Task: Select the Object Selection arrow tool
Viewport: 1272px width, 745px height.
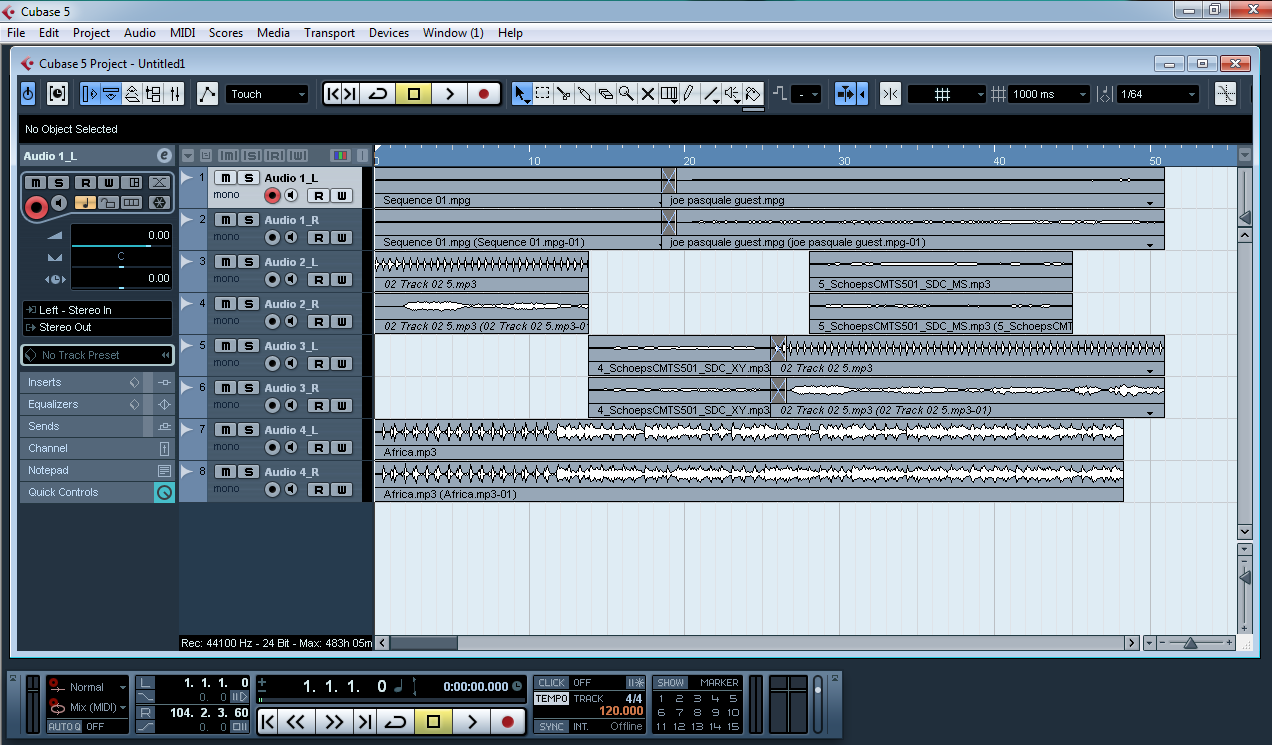Action: coord(521,94)
